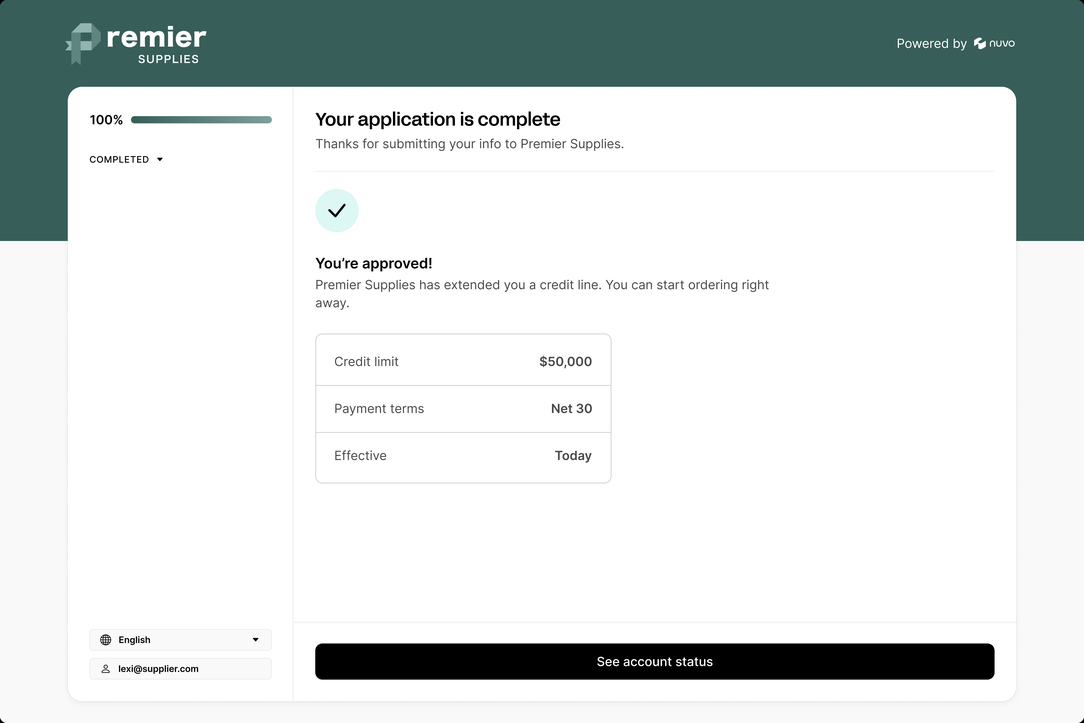Click the You're approved! heading

tap(374, 263)
